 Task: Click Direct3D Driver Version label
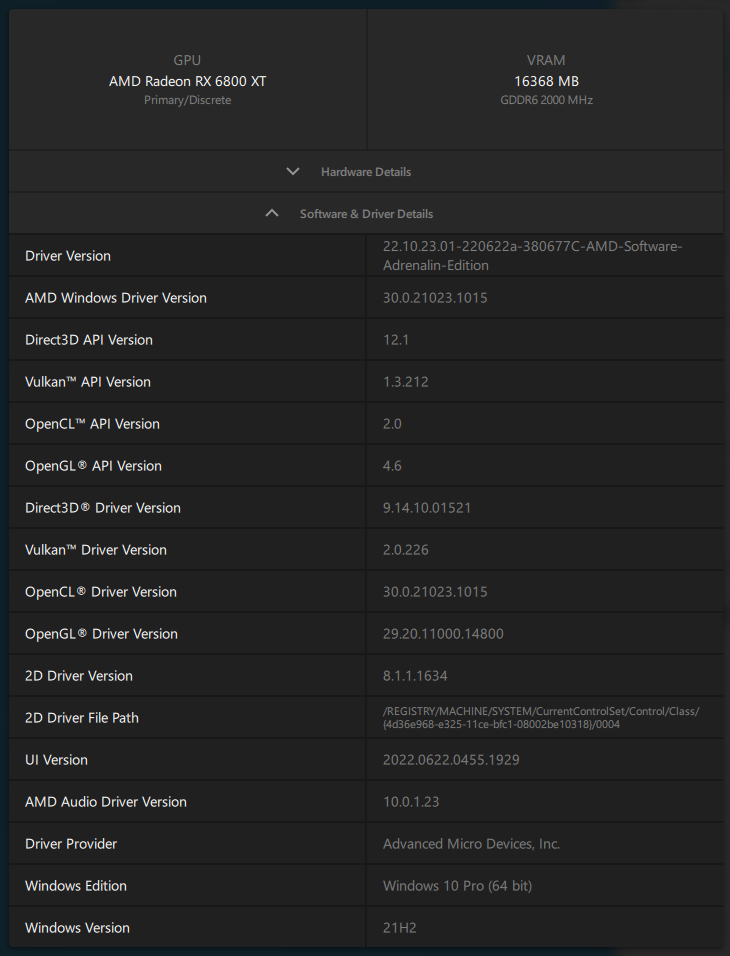click(x=103, y=508)
